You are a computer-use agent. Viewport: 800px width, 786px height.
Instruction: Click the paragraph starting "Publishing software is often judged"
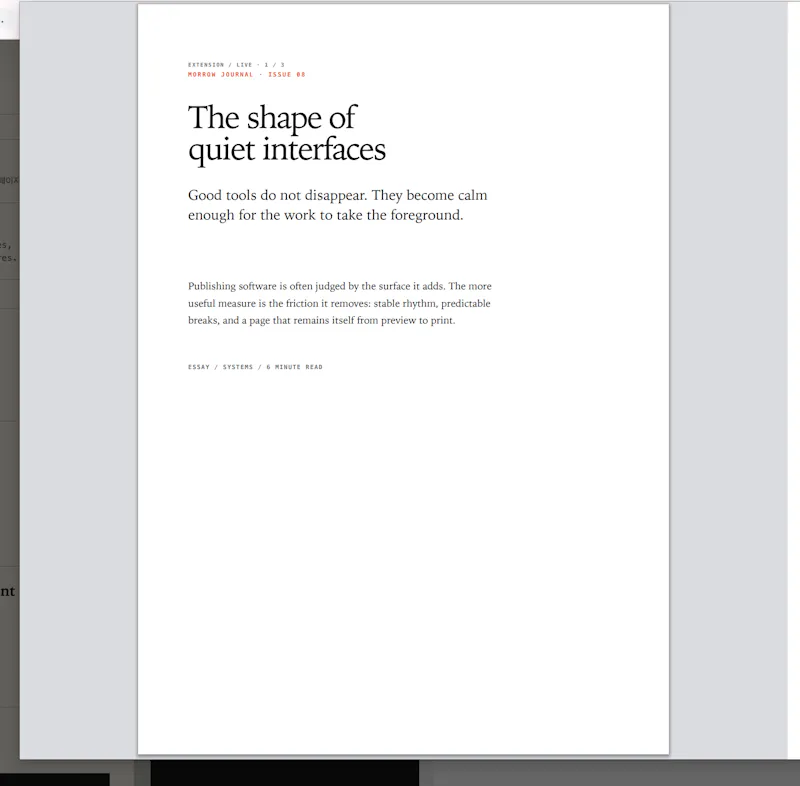(x=339, y=303)
